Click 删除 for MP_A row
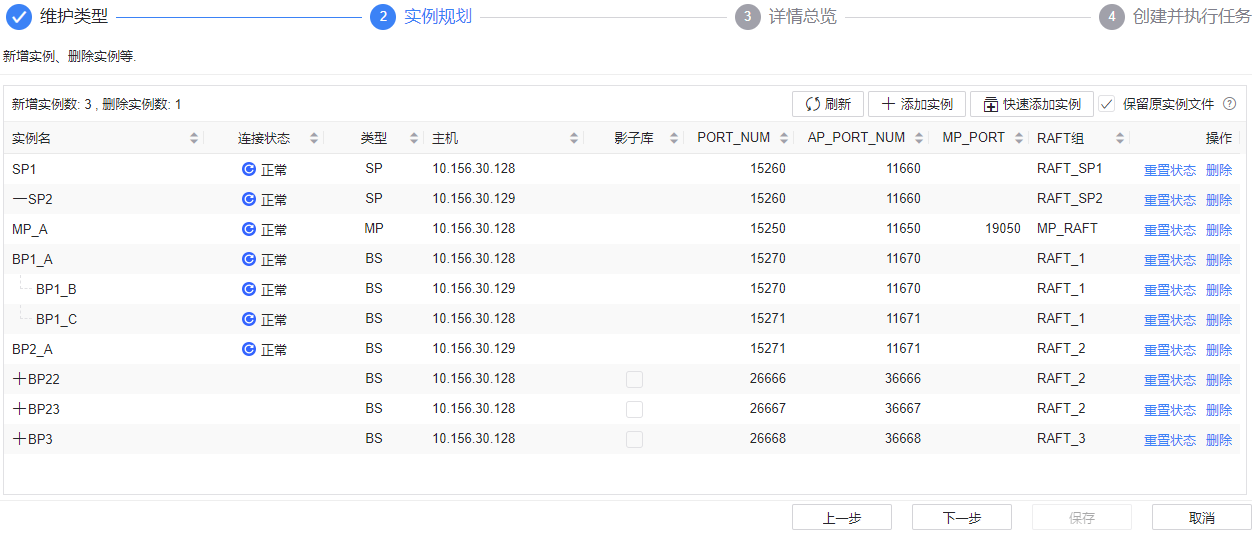The width and height of the screenshot is (1254, 534). click(1219, 230)
